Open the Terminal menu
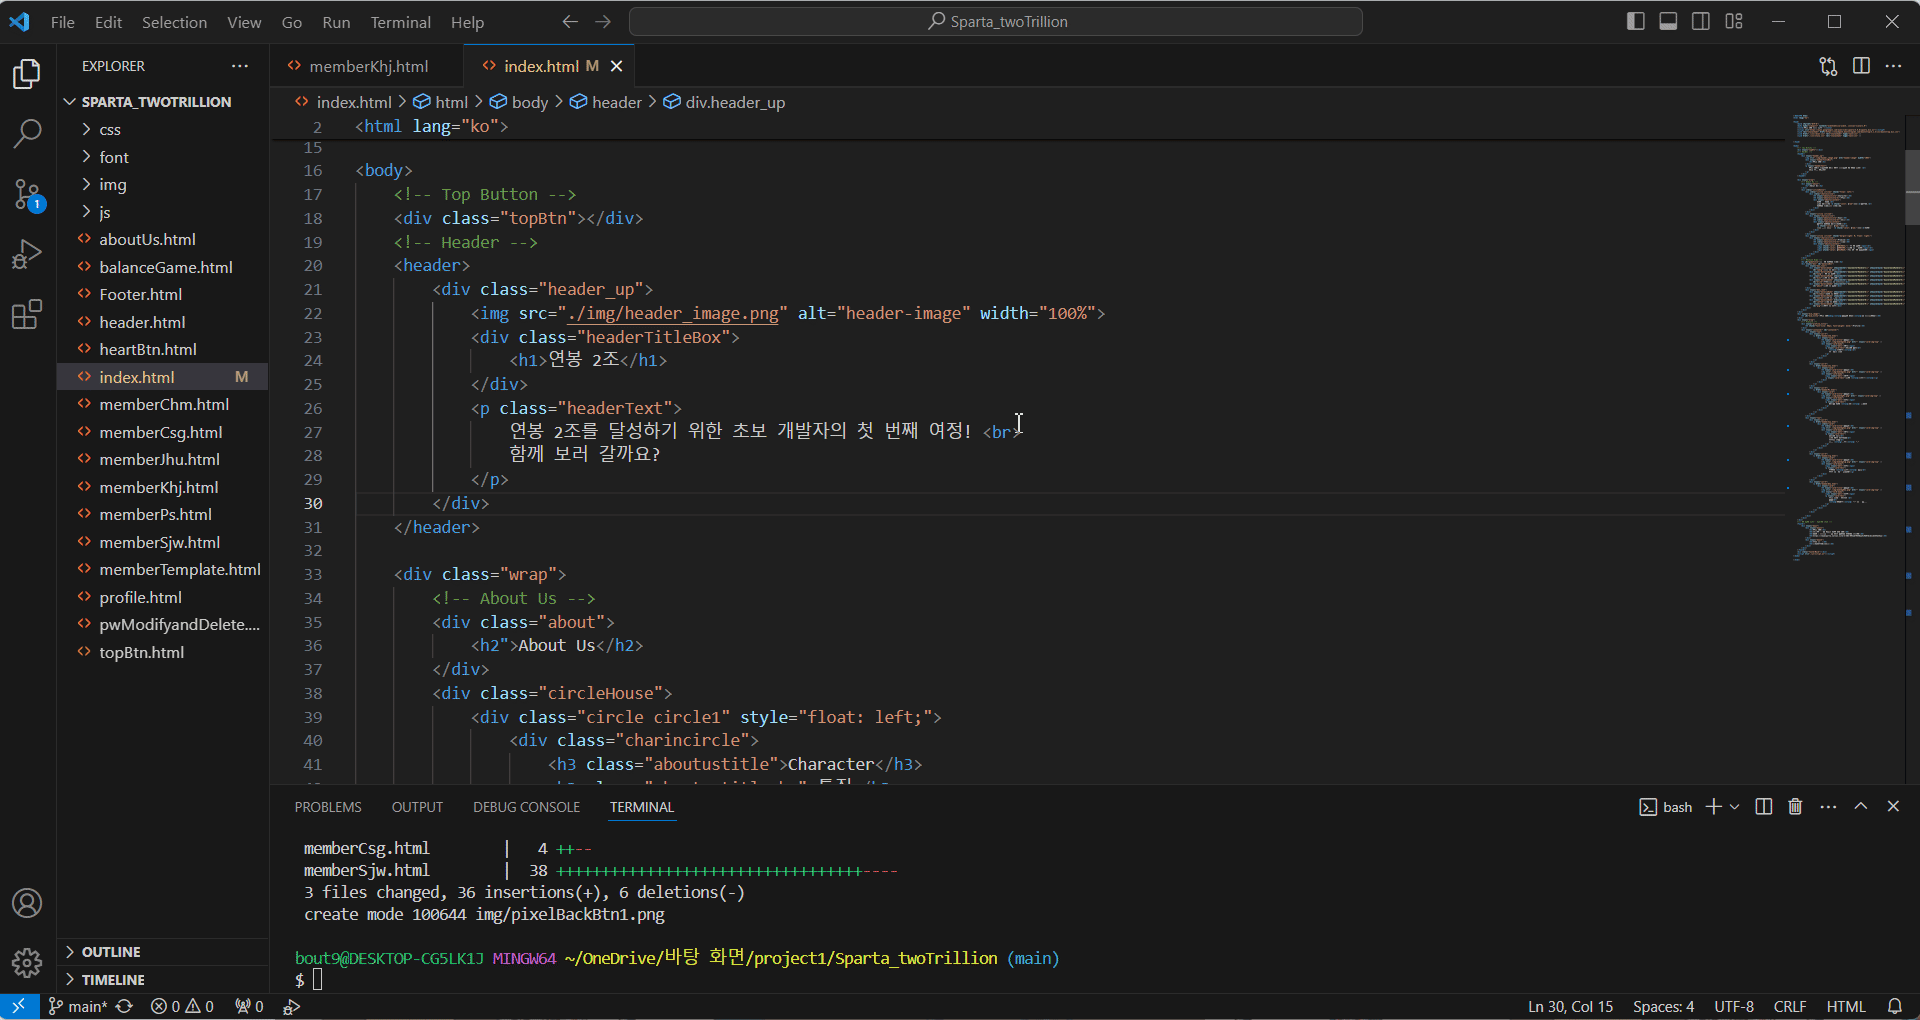Viewport: 1920px width, 1020px height. pyautogui.click(x=400, y=22)
